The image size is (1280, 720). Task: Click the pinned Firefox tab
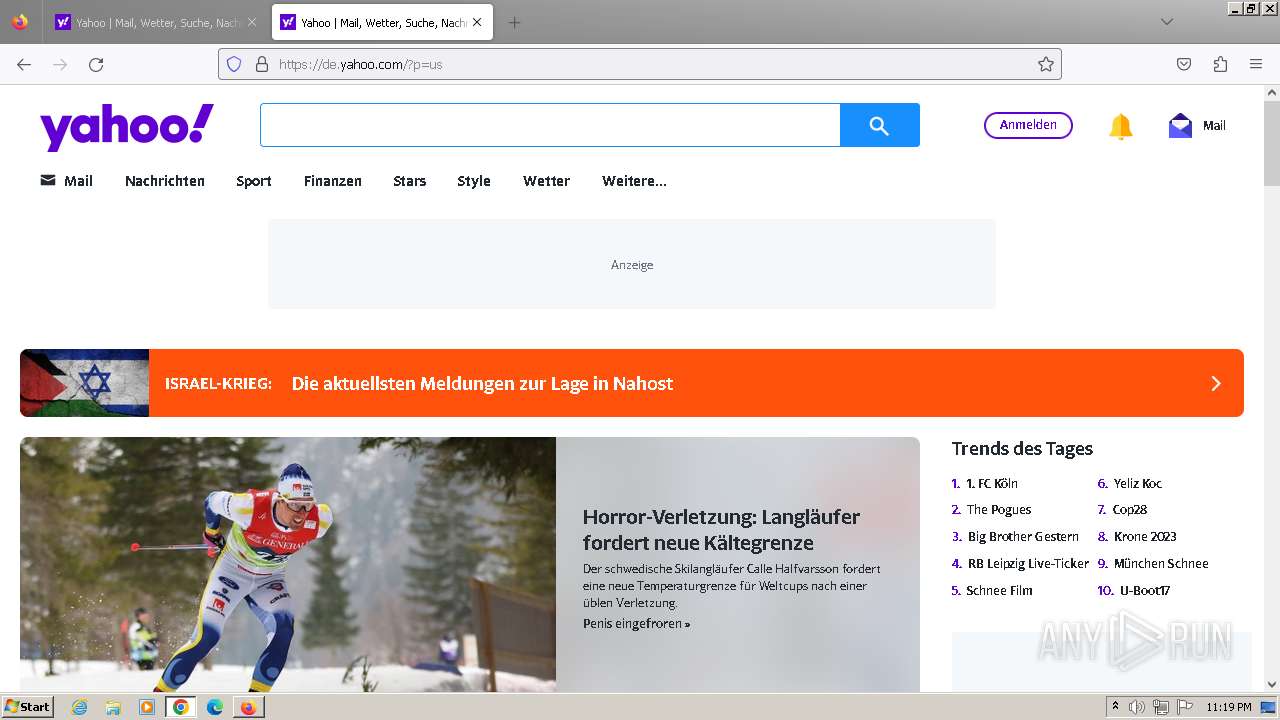point(20,22)
